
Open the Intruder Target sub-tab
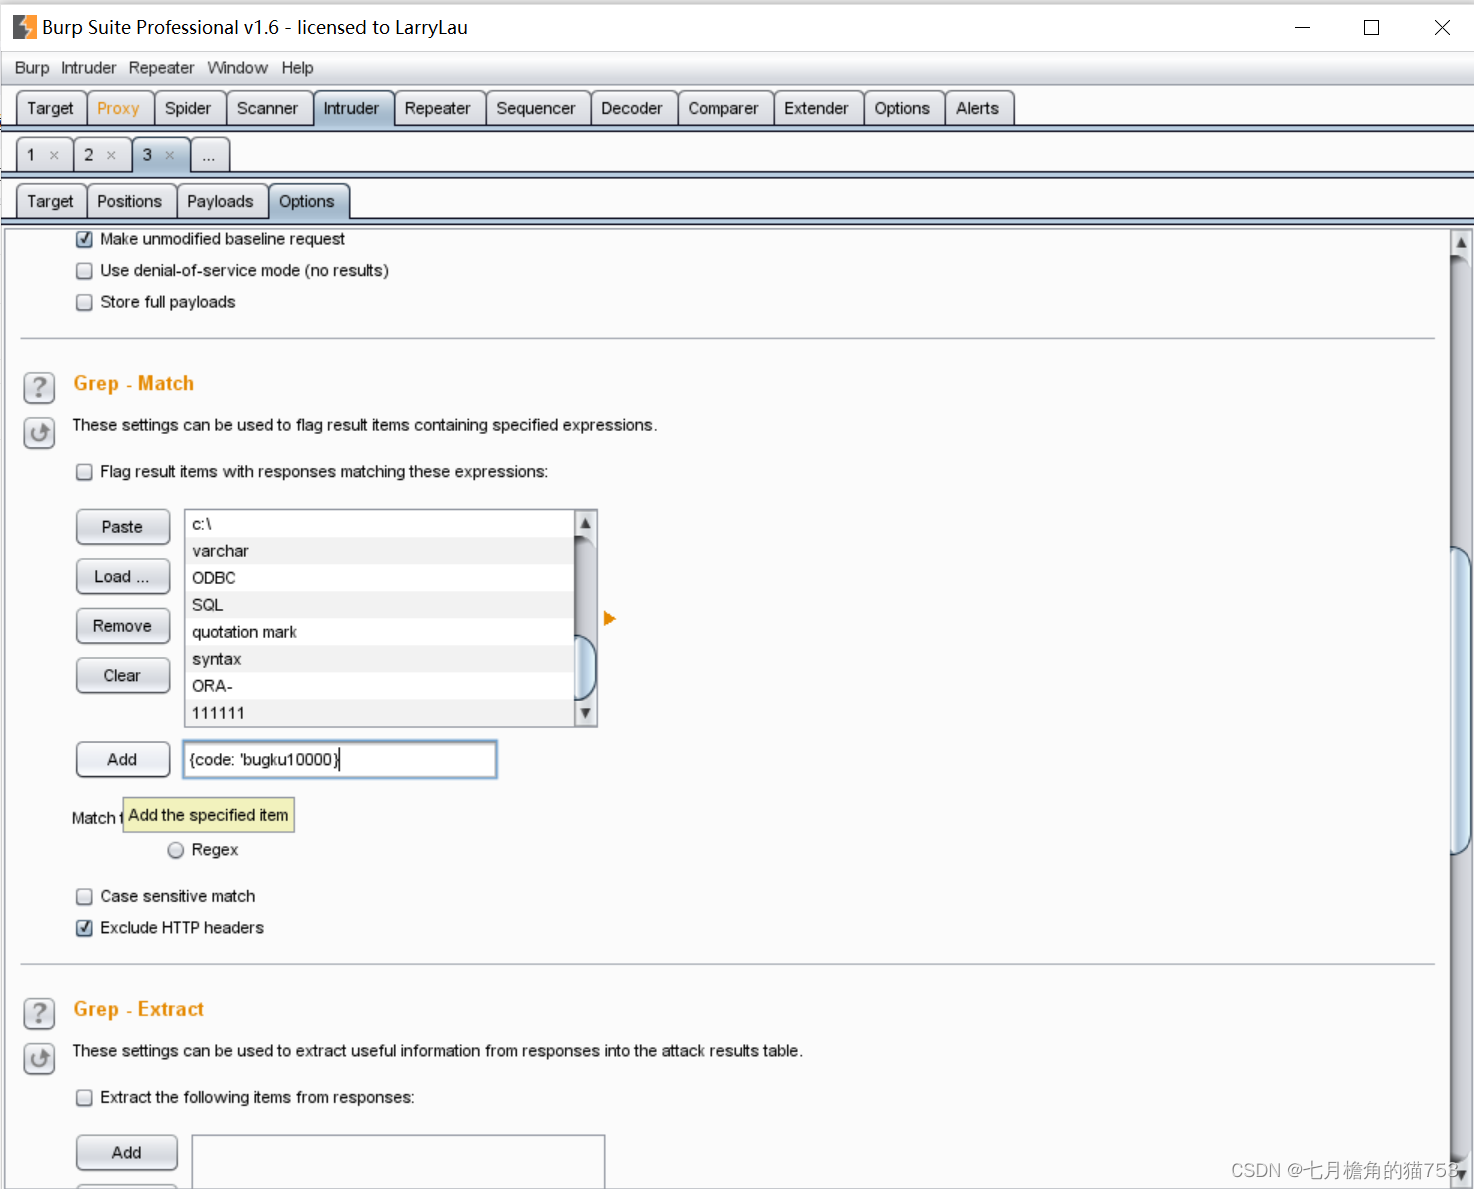tap(50, 201)
